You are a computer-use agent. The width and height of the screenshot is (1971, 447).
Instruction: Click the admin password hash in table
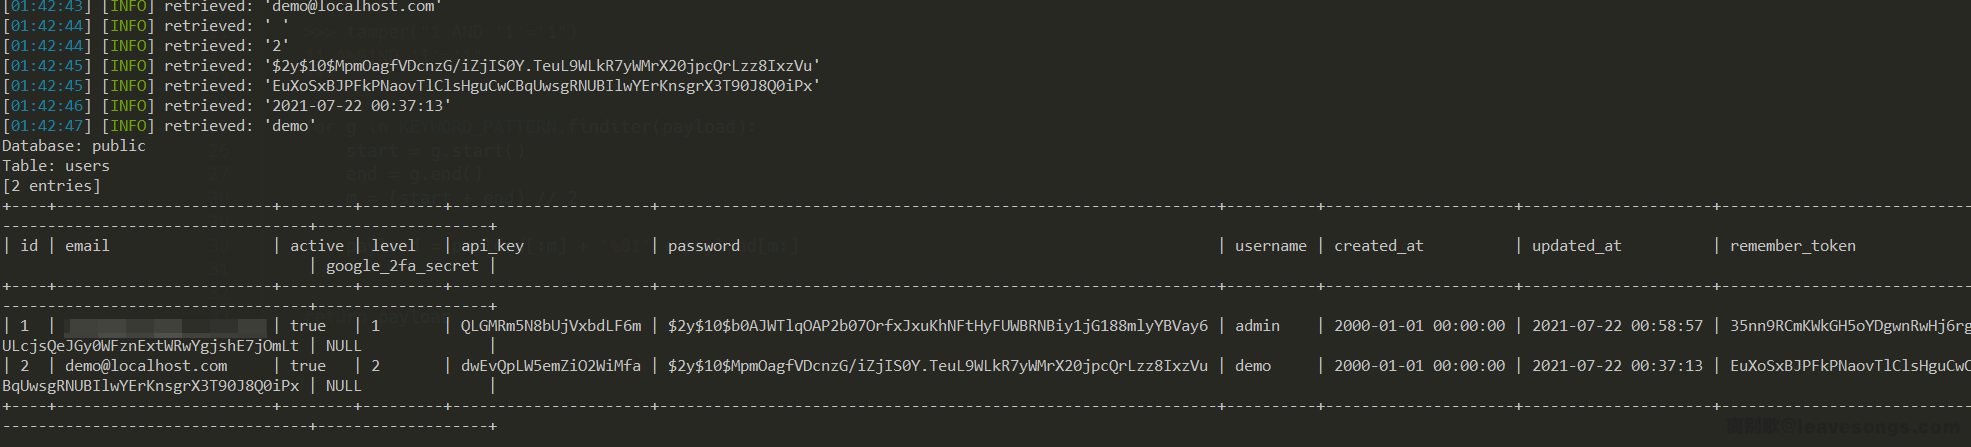click(938, 326)
